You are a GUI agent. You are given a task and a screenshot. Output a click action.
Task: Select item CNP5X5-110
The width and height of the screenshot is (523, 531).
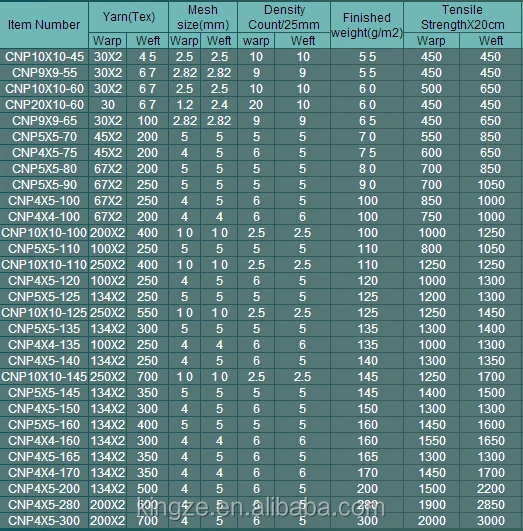tap(44, 249)
